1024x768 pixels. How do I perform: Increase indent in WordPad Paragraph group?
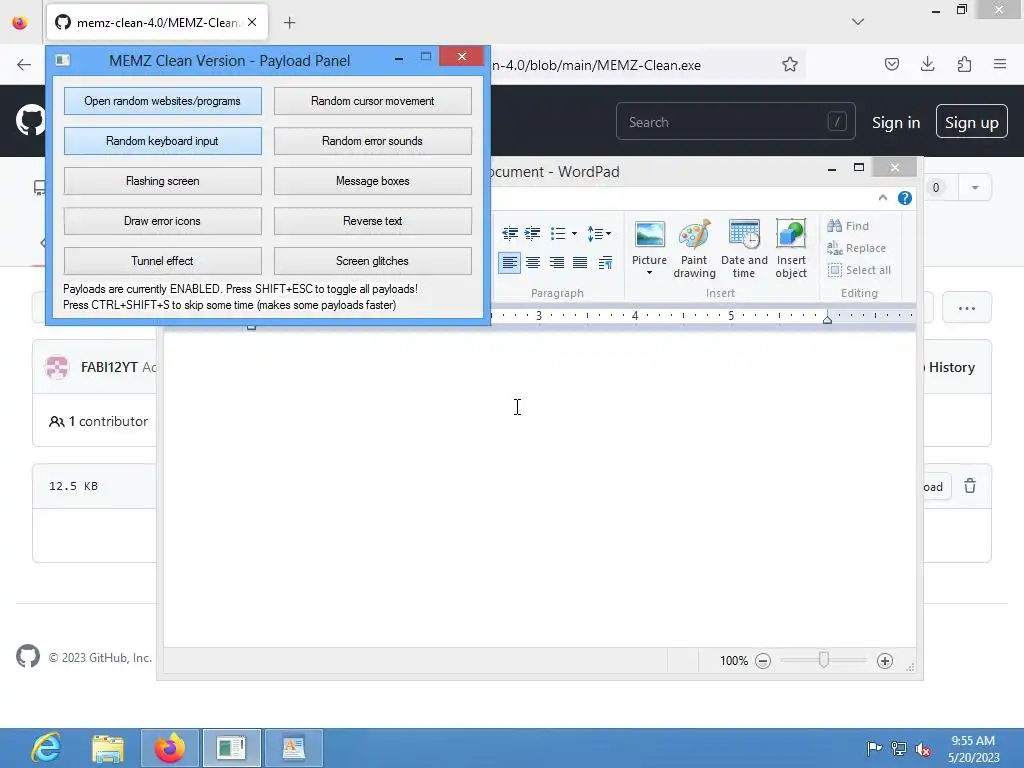(533, 233)
